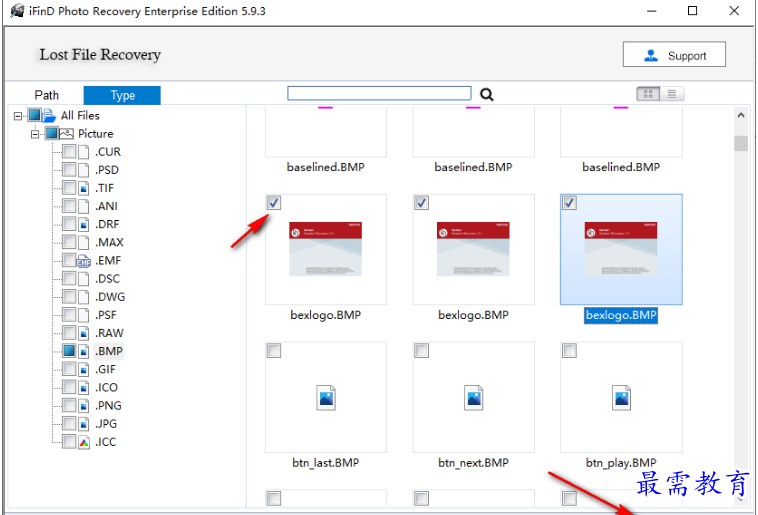758x515 pixels.
Task: Click the .DRF file type icon
Action: click(84, 224)
